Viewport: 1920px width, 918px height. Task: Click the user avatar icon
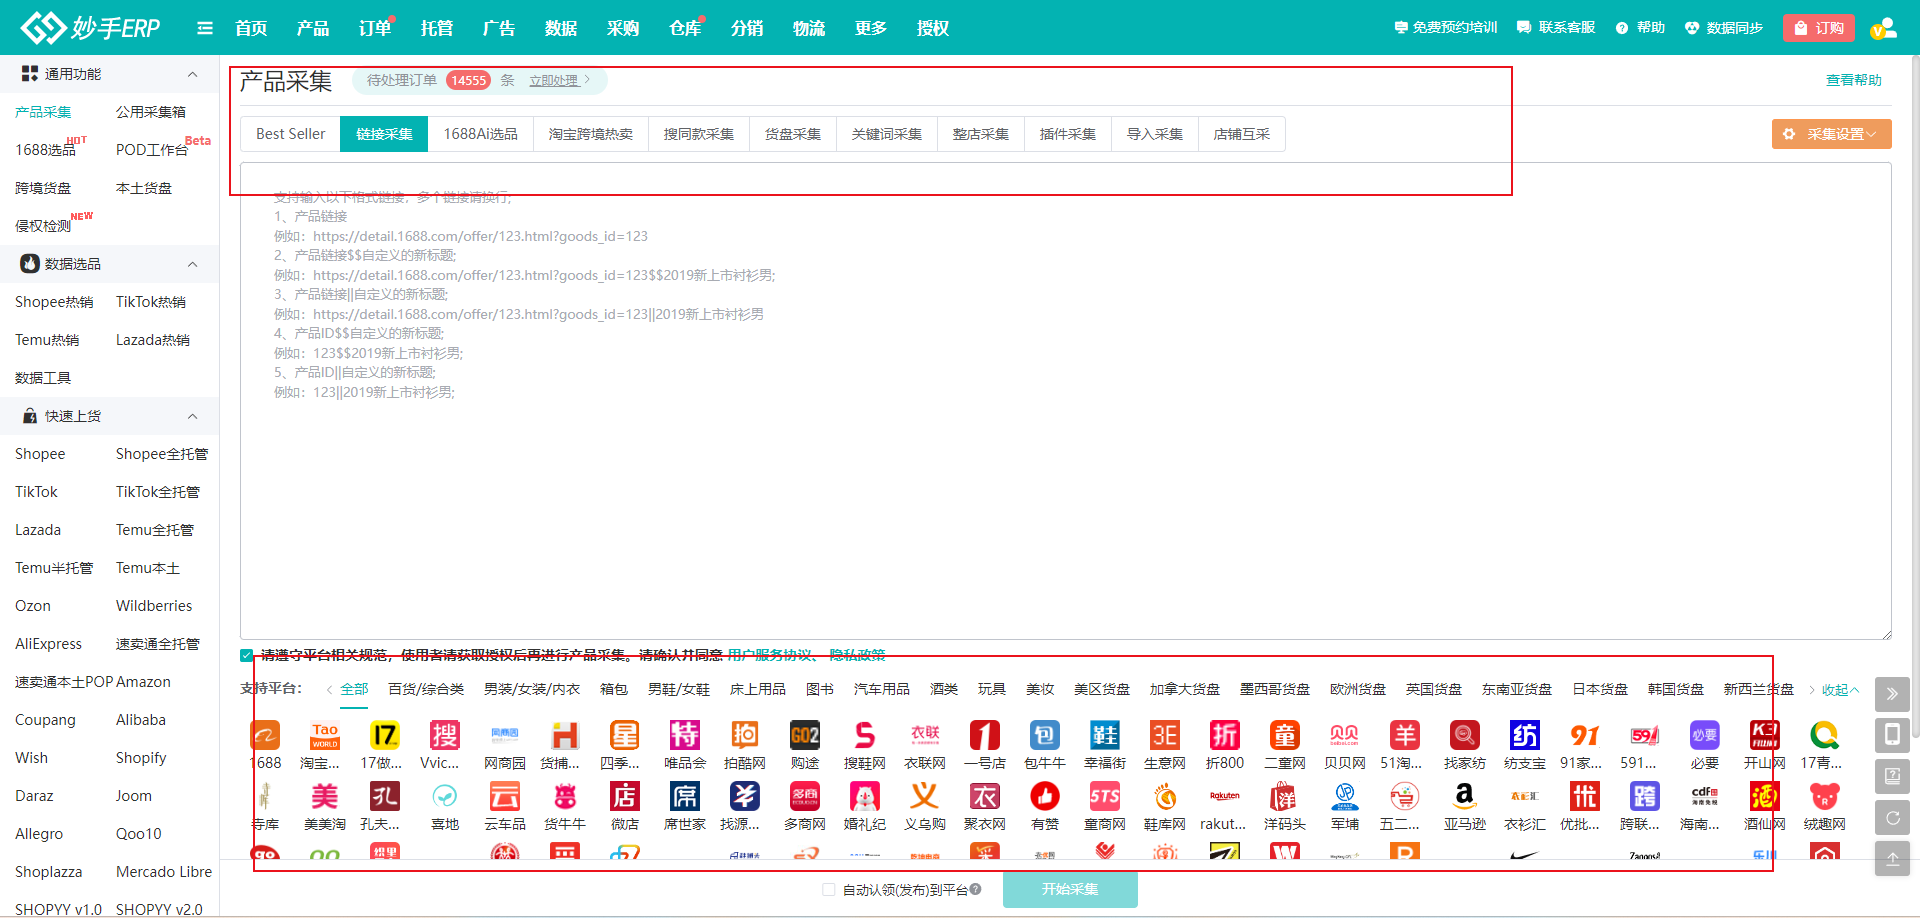pyautogui.click(x=1883, y=28)
